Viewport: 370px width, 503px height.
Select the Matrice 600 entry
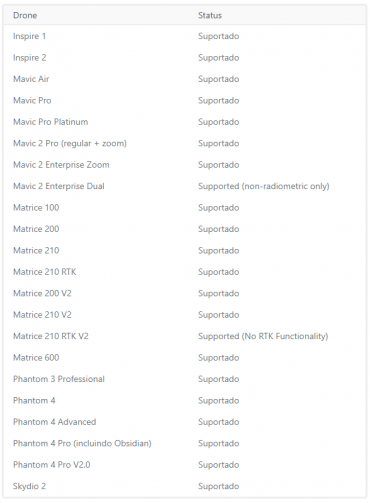36,357
